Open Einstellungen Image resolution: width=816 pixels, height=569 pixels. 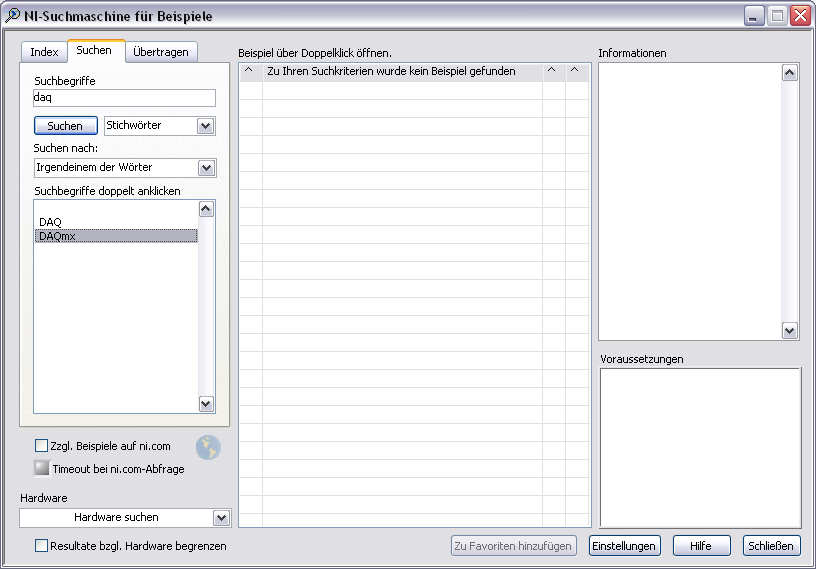(x=624, y=546)
